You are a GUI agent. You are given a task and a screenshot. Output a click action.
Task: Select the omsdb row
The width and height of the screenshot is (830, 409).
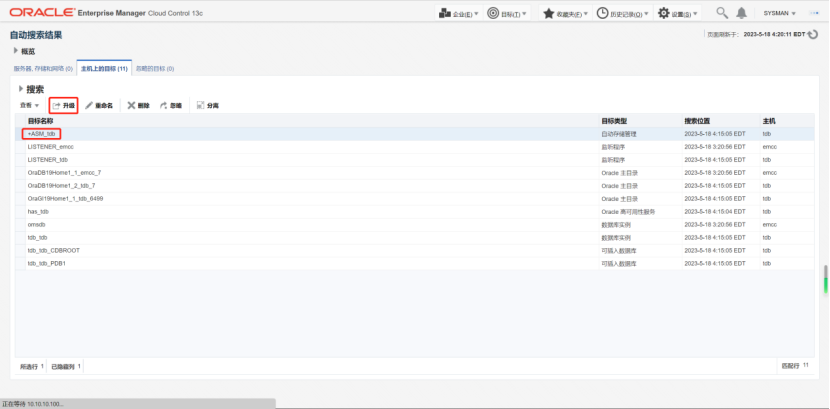(x=414, y=224)
